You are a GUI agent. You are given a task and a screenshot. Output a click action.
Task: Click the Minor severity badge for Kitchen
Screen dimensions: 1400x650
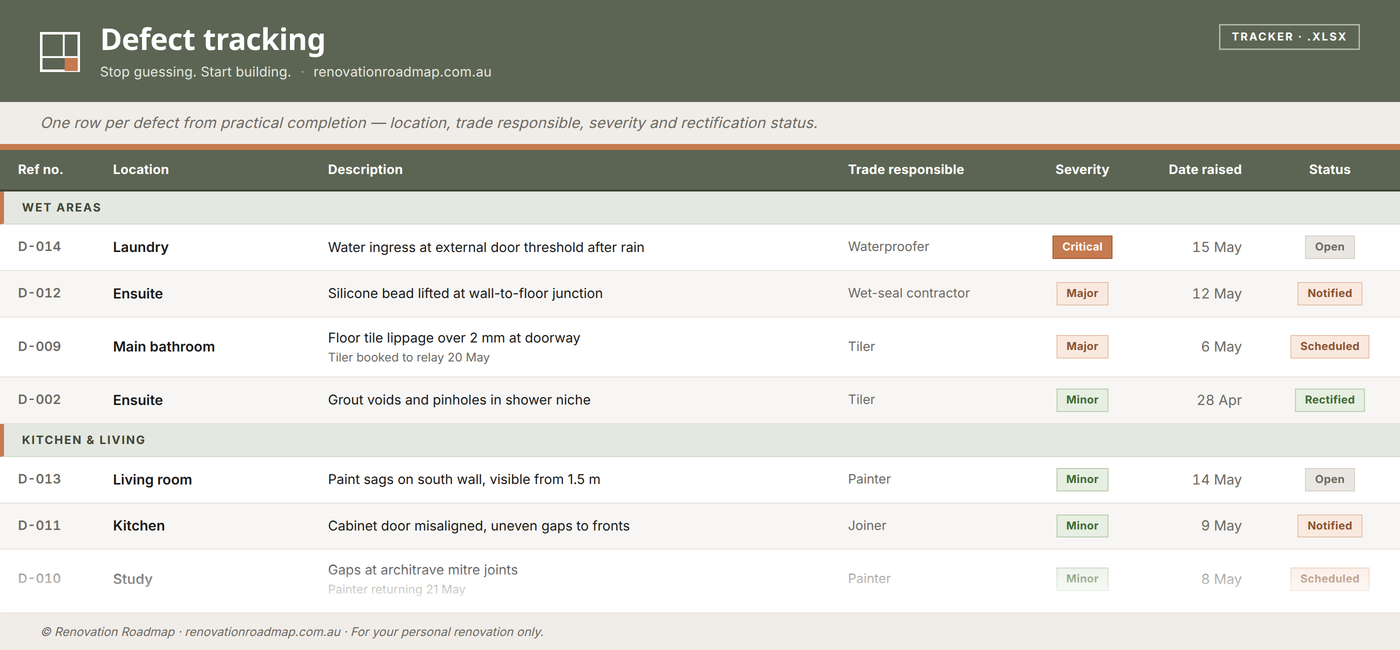click(1082, 525)
